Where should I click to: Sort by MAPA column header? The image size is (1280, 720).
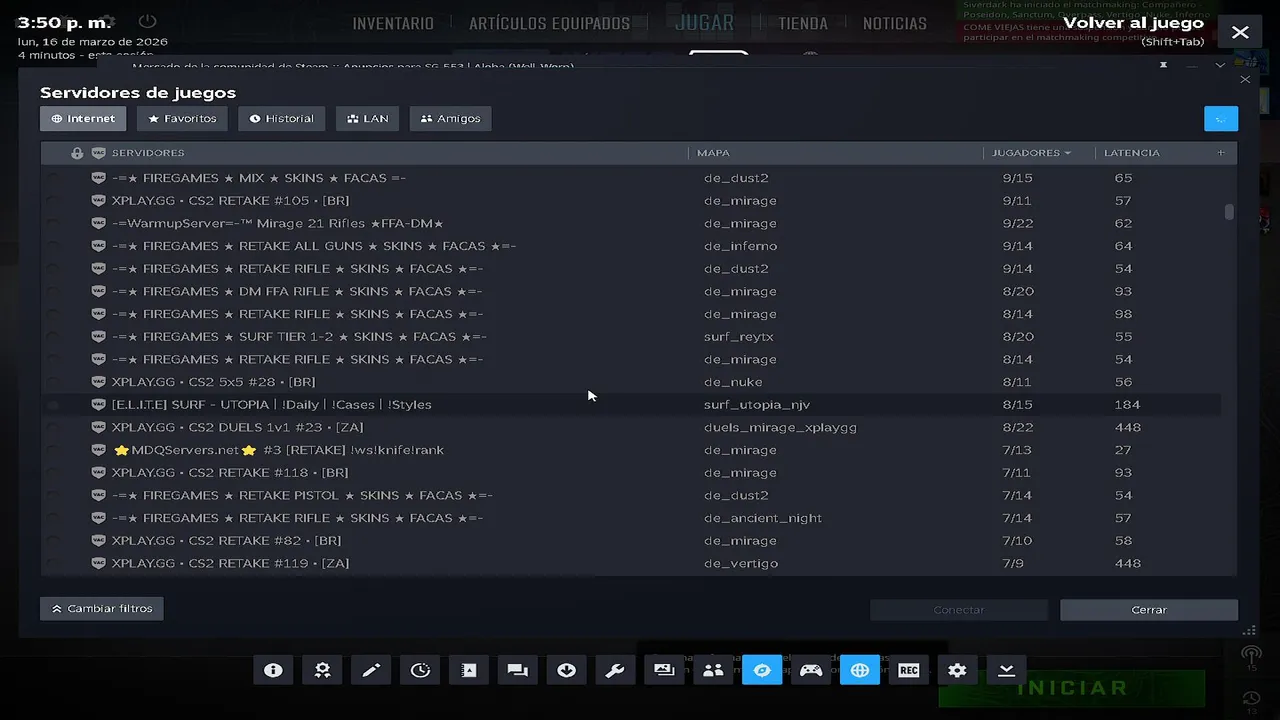point(713,153)
